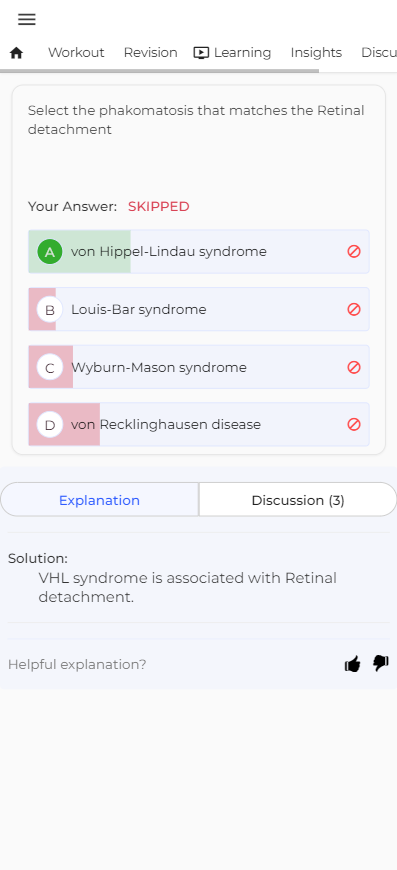Select option D circle
Viewport: 397px width, 870px height.
tap(50, 424)
